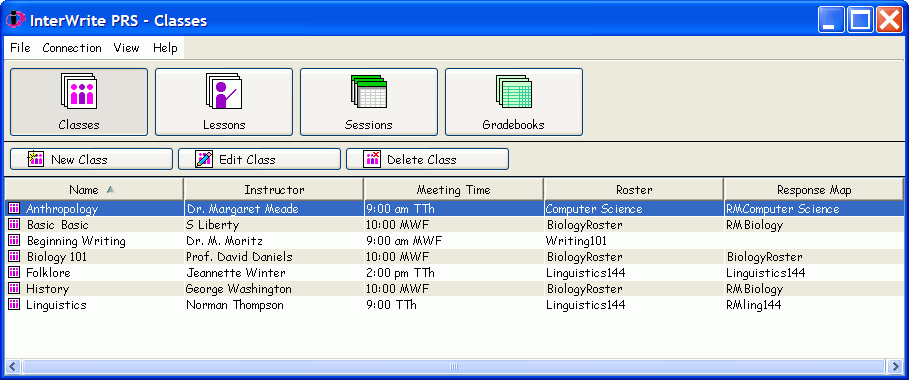The height and width of the screenshot is (380, 909).
Task: Select the Linguistics row class icon
Action: [x=14, y=305]
